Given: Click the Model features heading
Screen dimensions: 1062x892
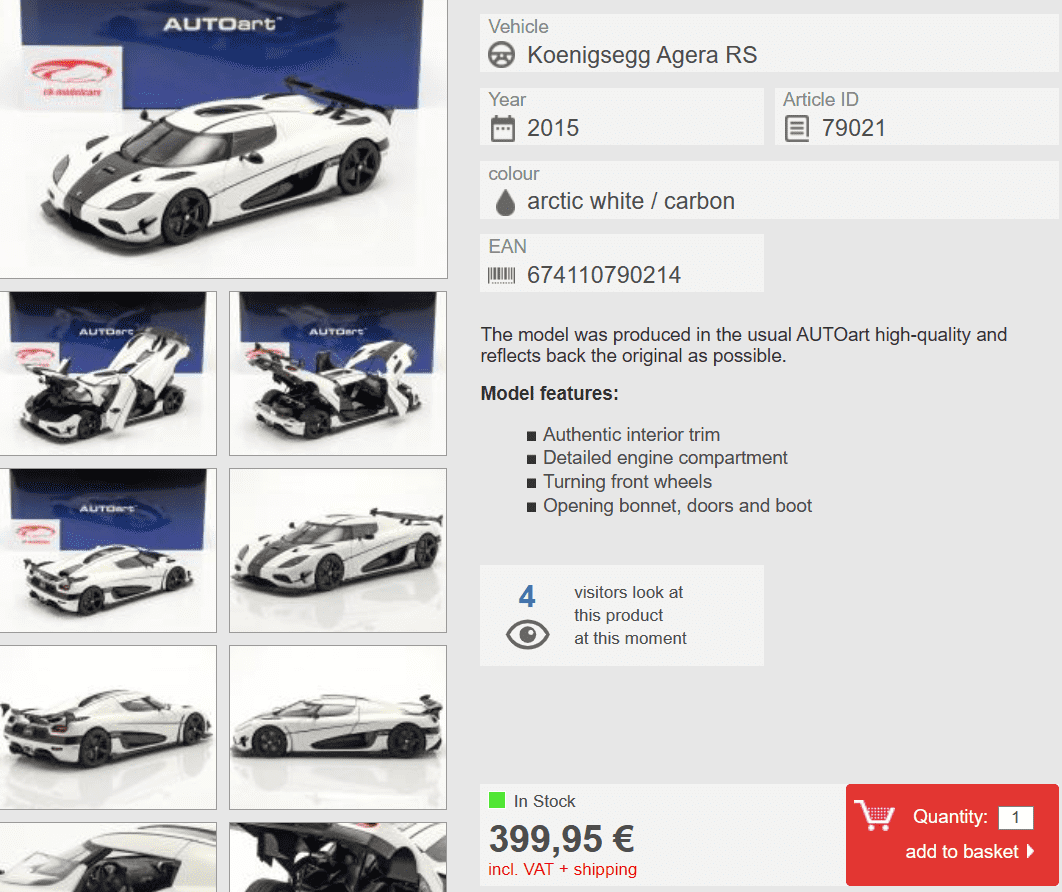Looking at the screenshot, I should click(x=549, y=394).
